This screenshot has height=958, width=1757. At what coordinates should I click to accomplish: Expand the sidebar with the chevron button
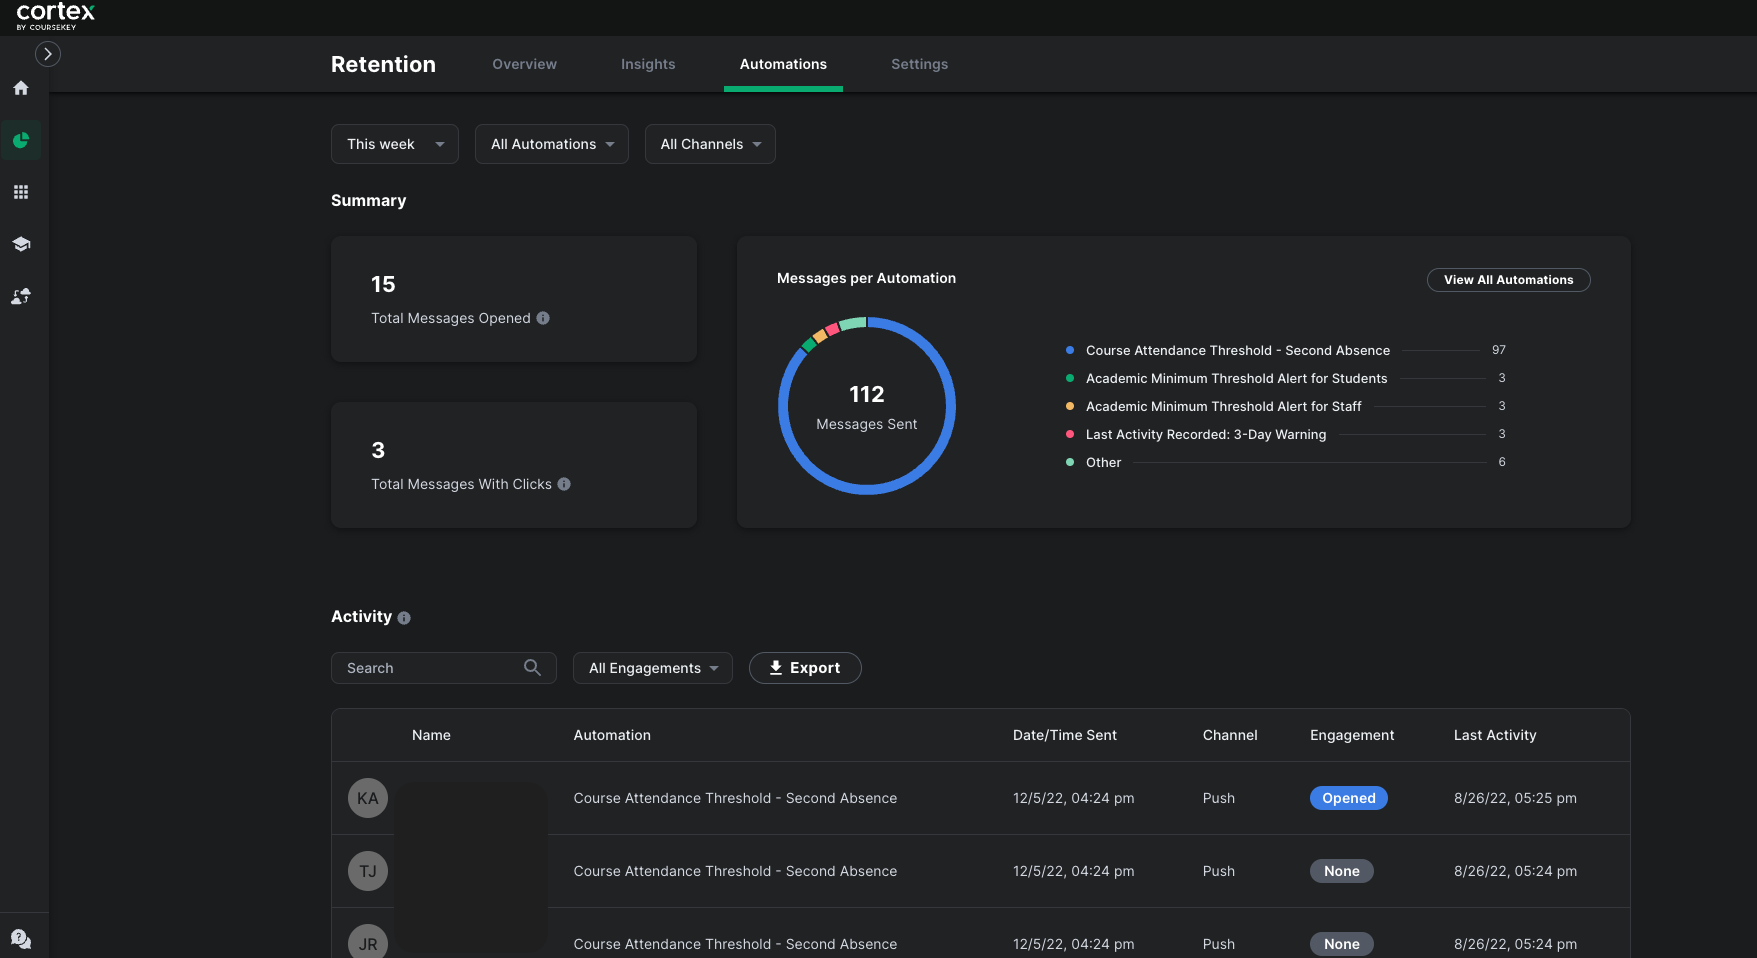coord(47,54)
